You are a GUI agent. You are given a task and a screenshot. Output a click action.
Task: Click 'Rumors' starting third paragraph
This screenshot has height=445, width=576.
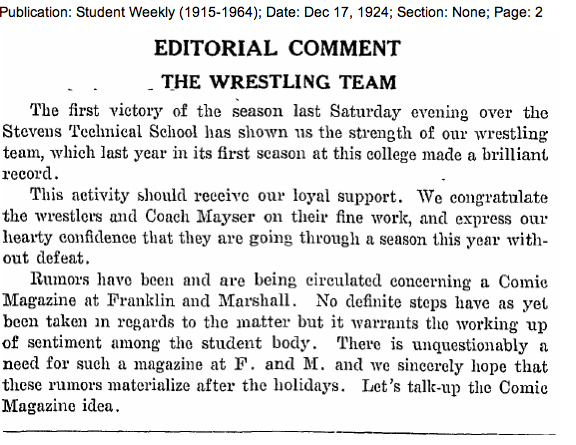(x=60, y=279)
